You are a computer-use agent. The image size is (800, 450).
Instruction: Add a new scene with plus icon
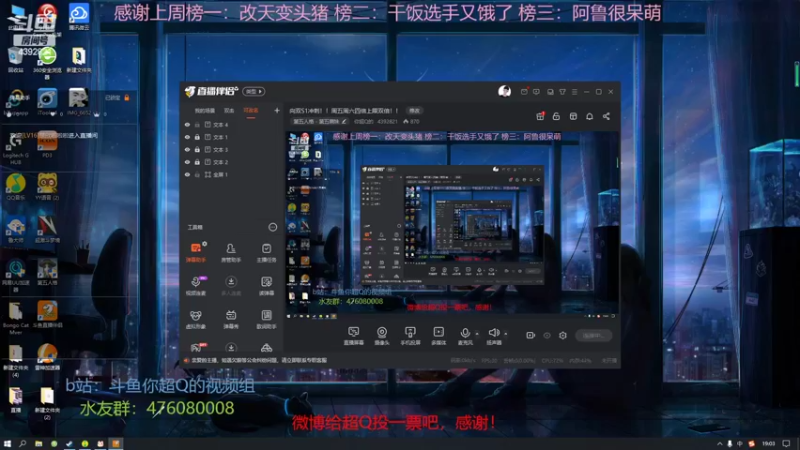point(277,110)
